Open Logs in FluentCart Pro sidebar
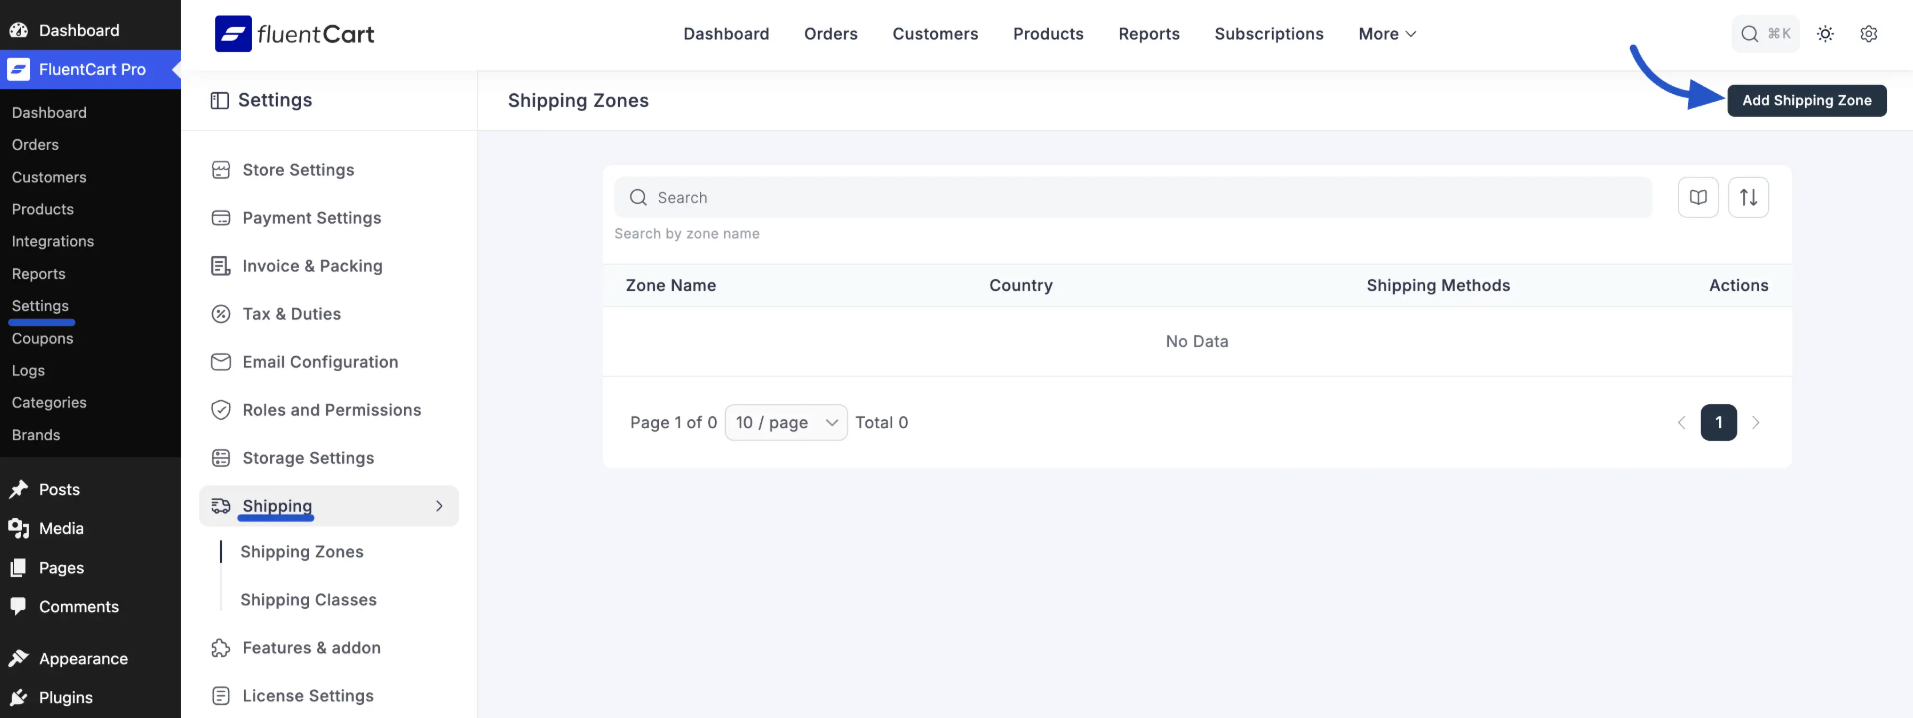The image size is (1913, 718). click(28, 370)
